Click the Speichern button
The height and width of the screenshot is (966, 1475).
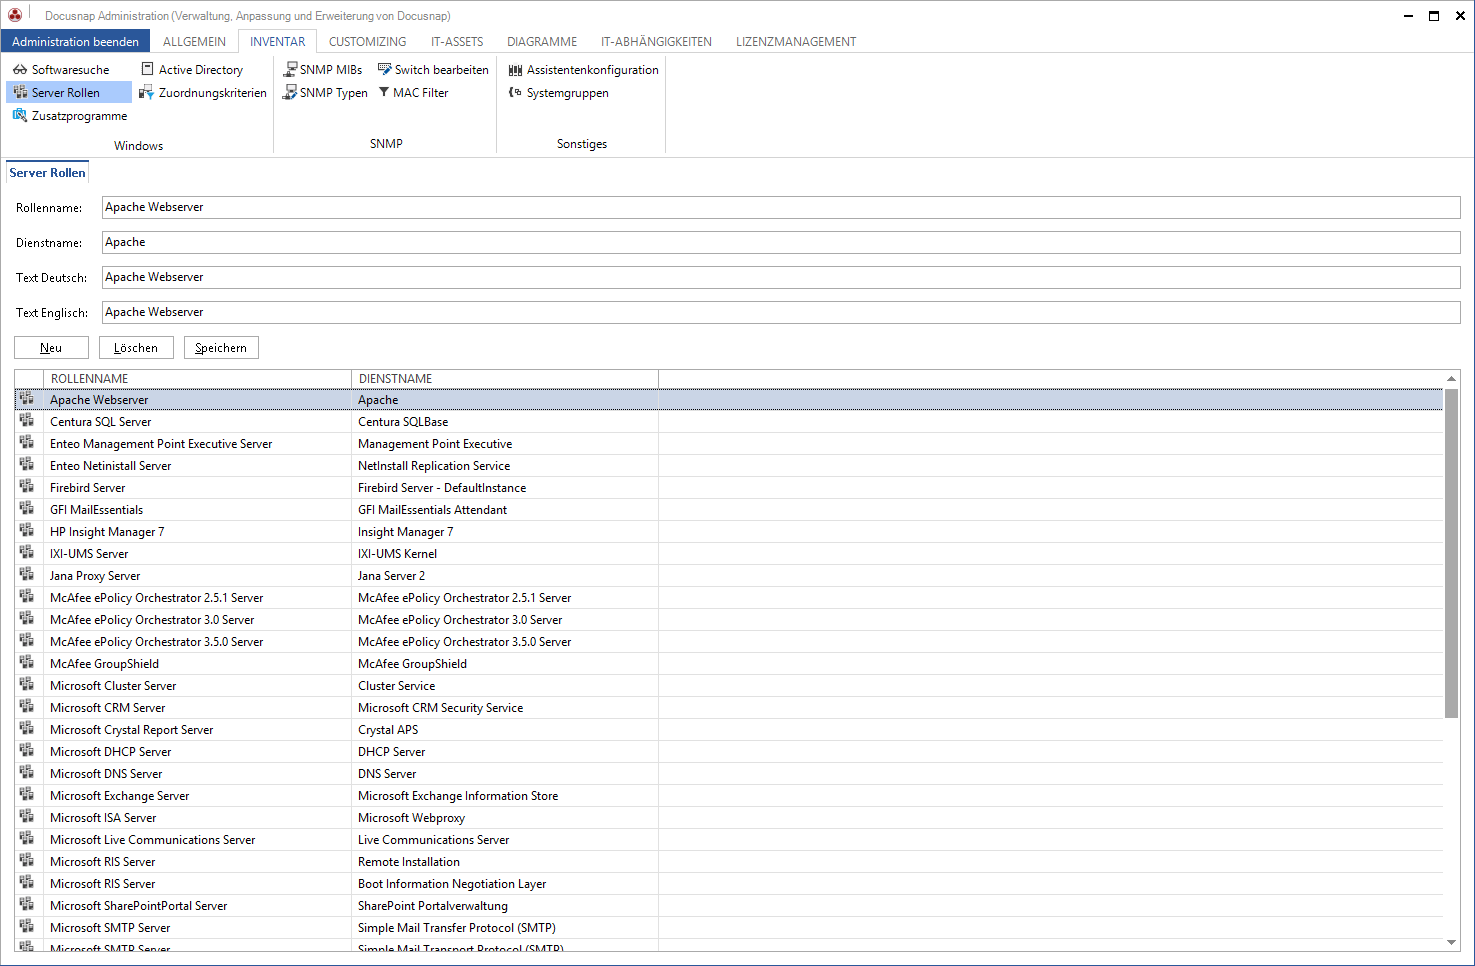tap(221, 348)
